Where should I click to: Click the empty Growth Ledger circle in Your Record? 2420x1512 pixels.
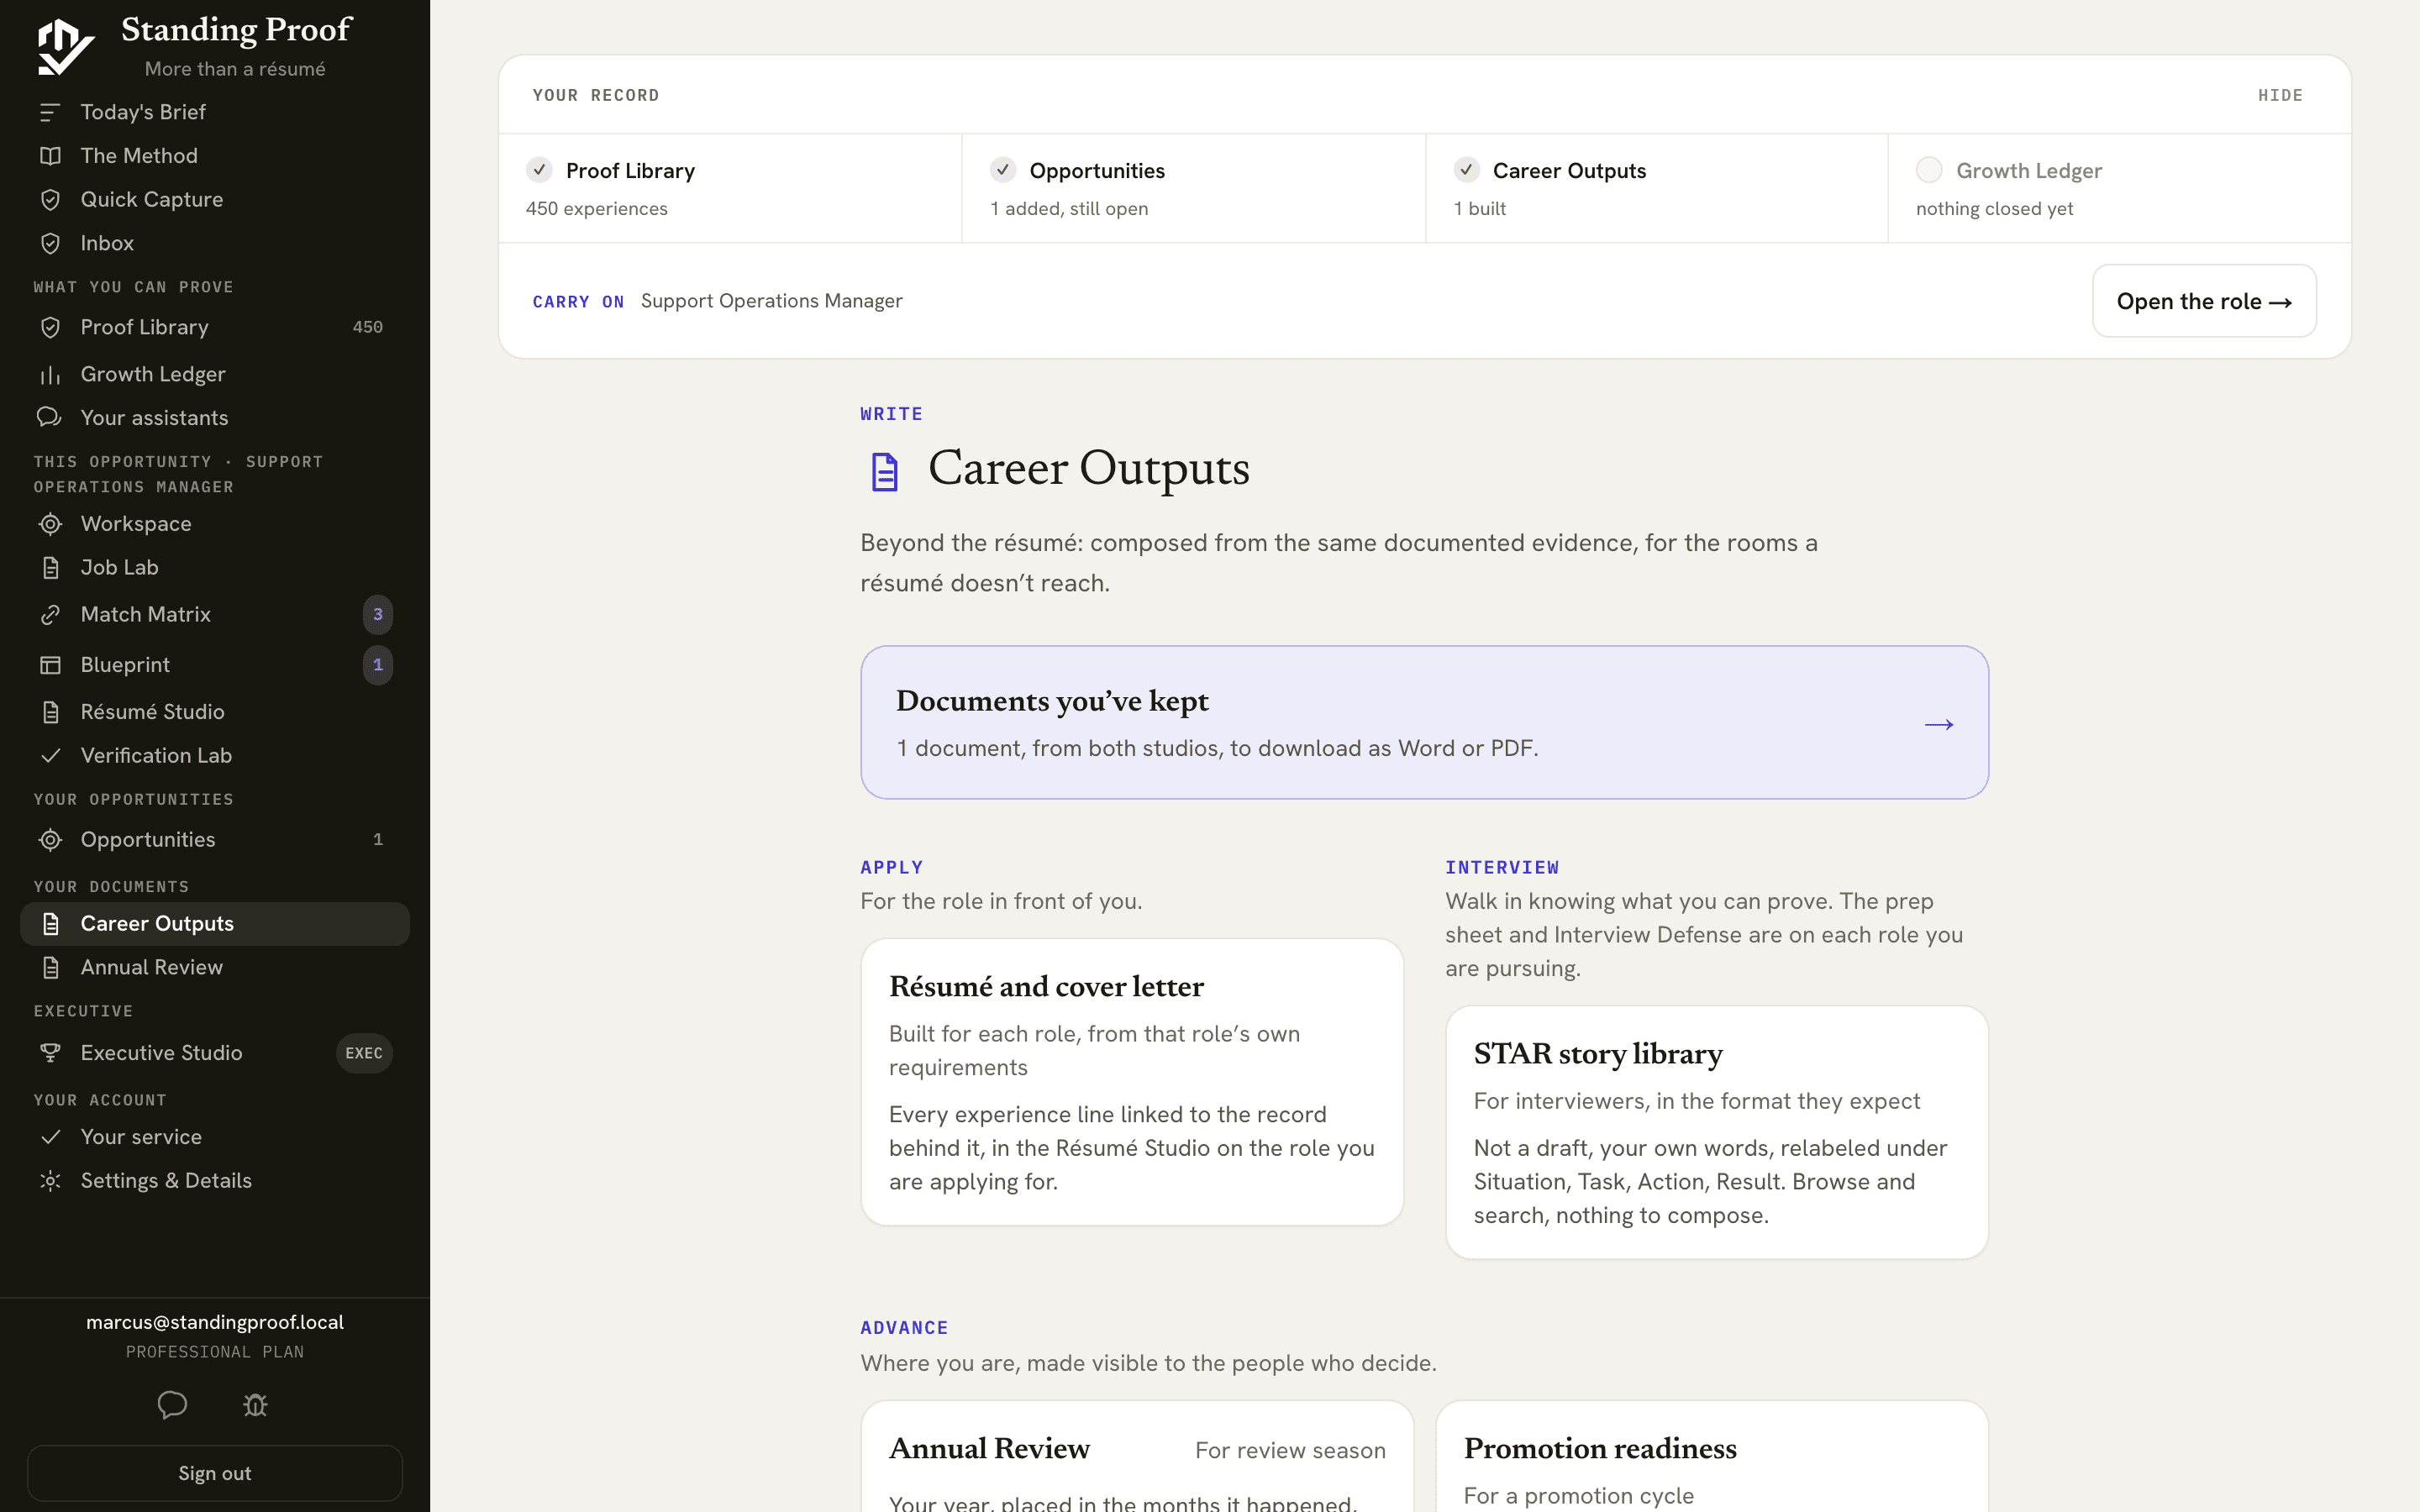(x=1929, y=170)
